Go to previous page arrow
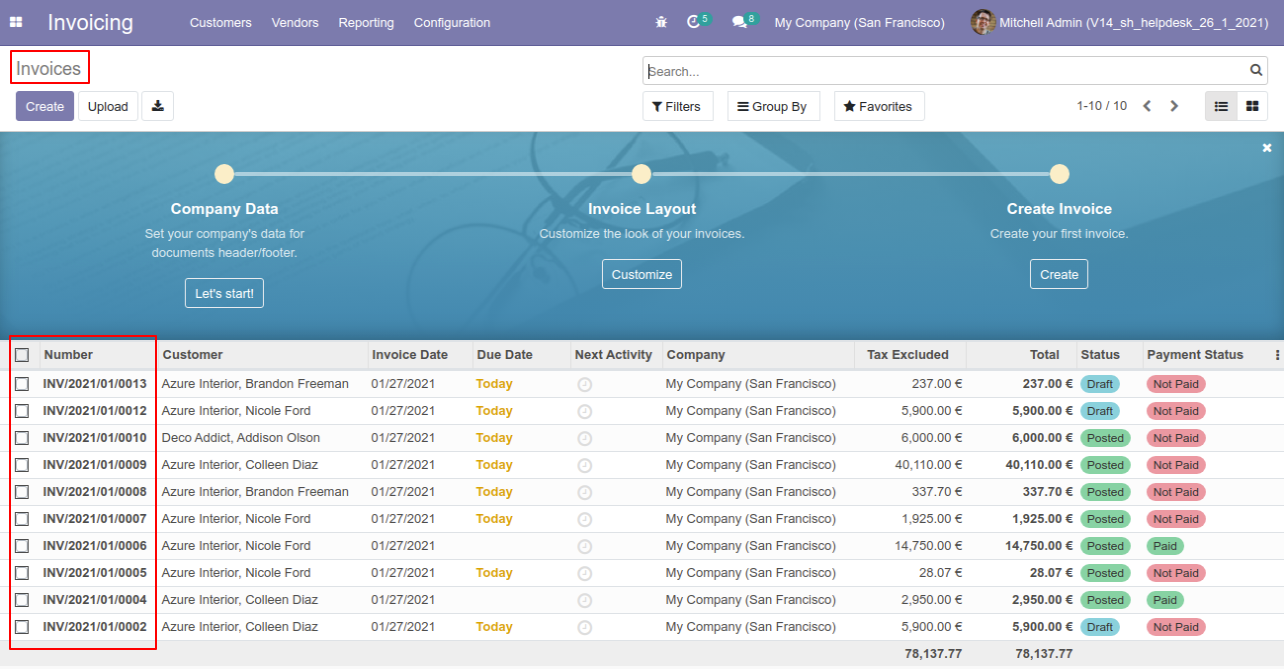 (x=1148, y=106)
